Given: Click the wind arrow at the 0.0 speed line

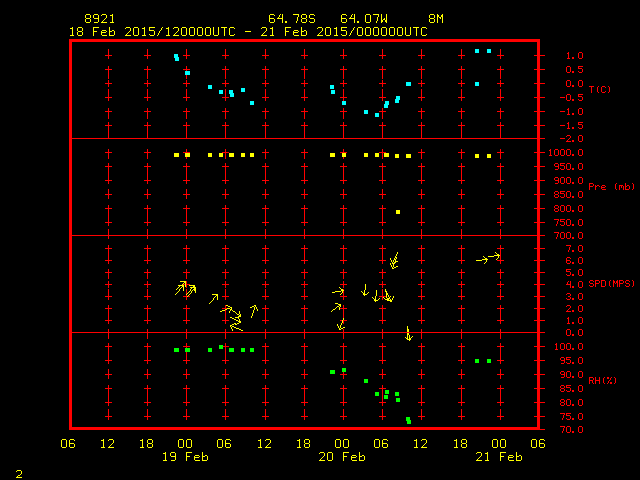Looking at the screenshot, I should click(x=408, y=333).
